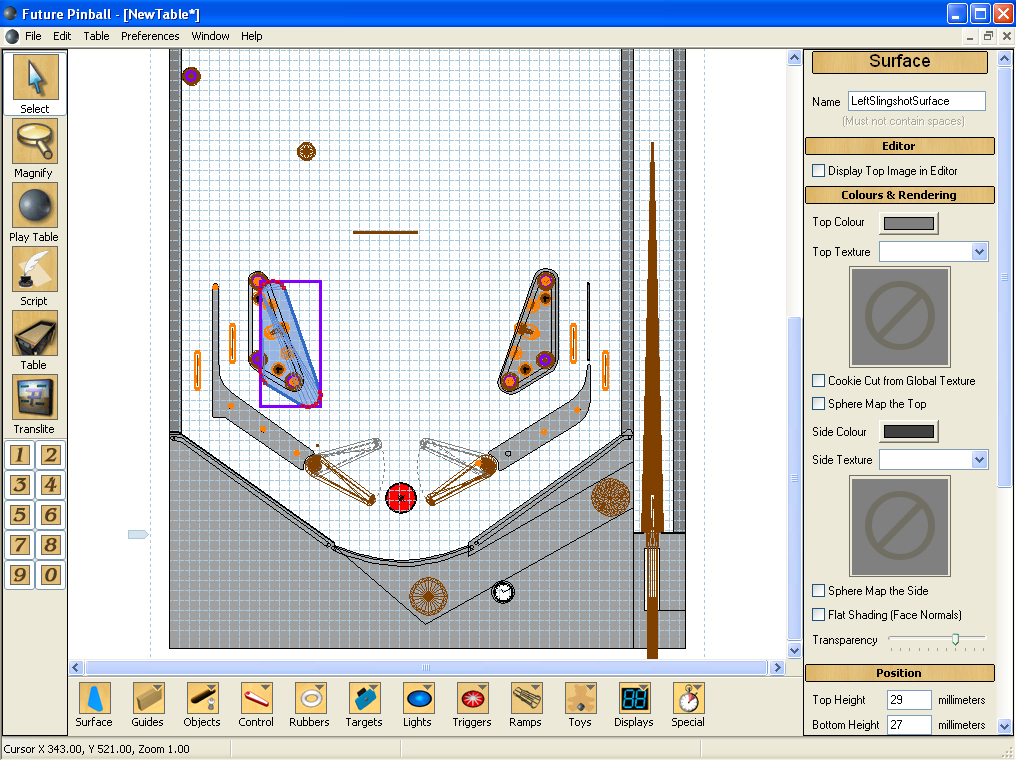Open the Toys tool group

click(580, 705)
